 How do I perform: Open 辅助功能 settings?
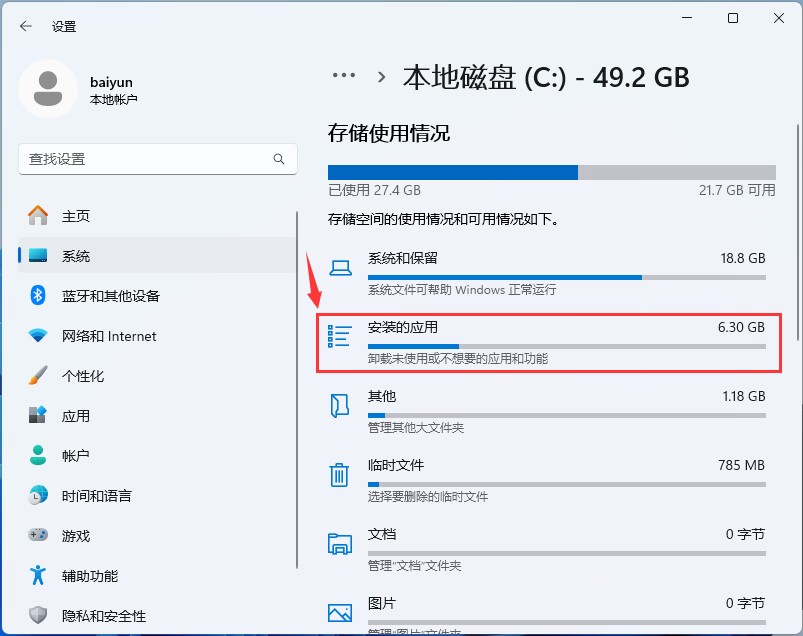(x=157, y=575)
